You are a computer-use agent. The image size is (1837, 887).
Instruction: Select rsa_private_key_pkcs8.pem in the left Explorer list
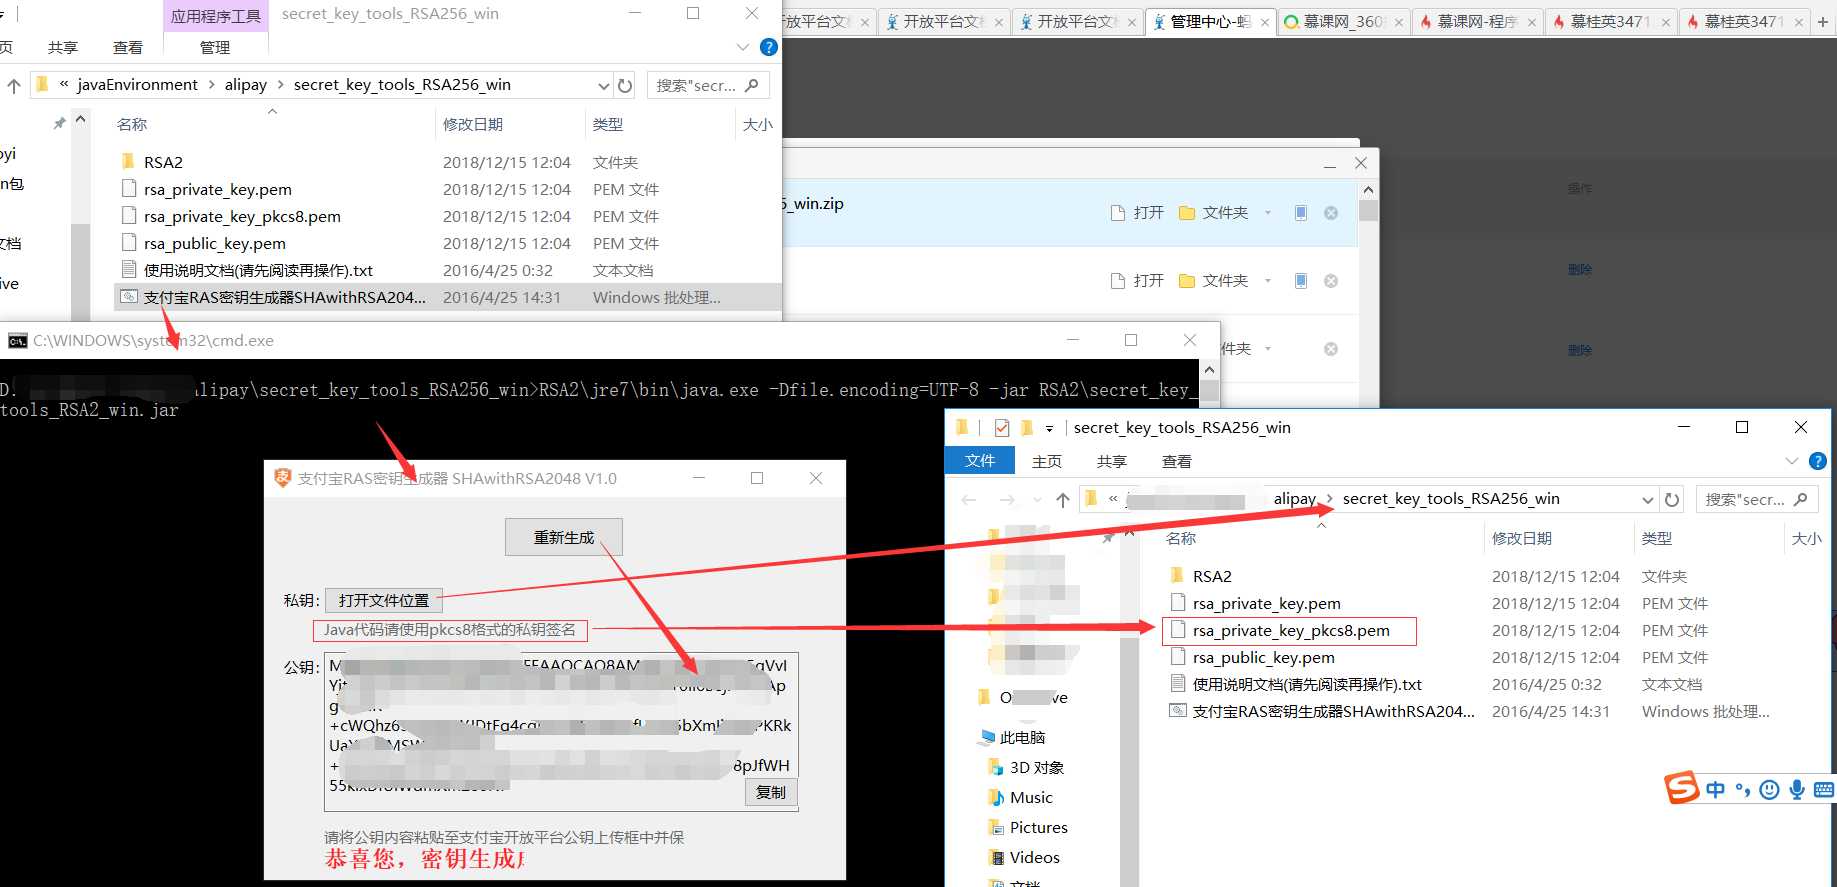242,216
